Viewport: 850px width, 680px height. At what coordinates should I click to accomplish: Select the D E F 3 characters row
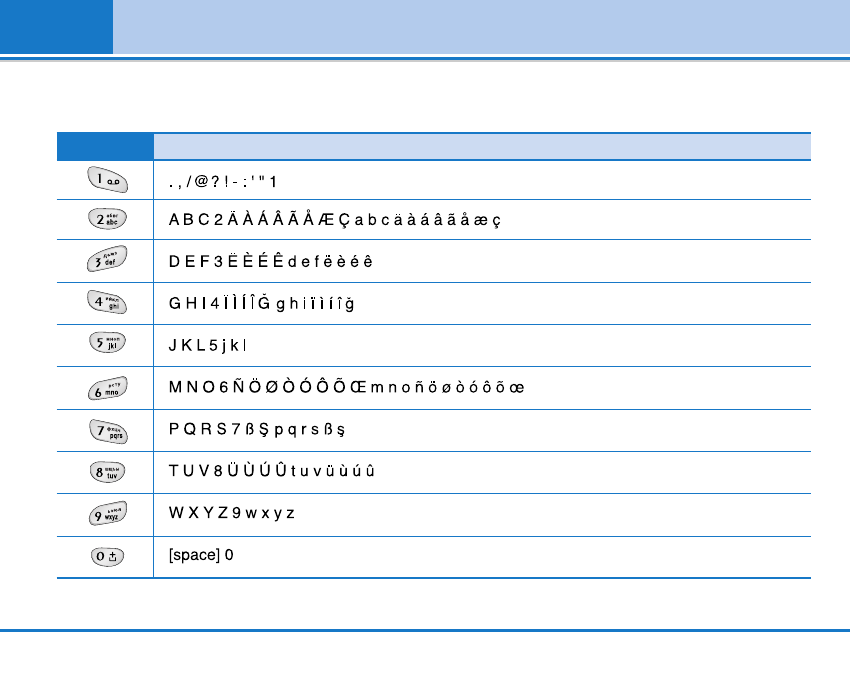pos(270,262)
